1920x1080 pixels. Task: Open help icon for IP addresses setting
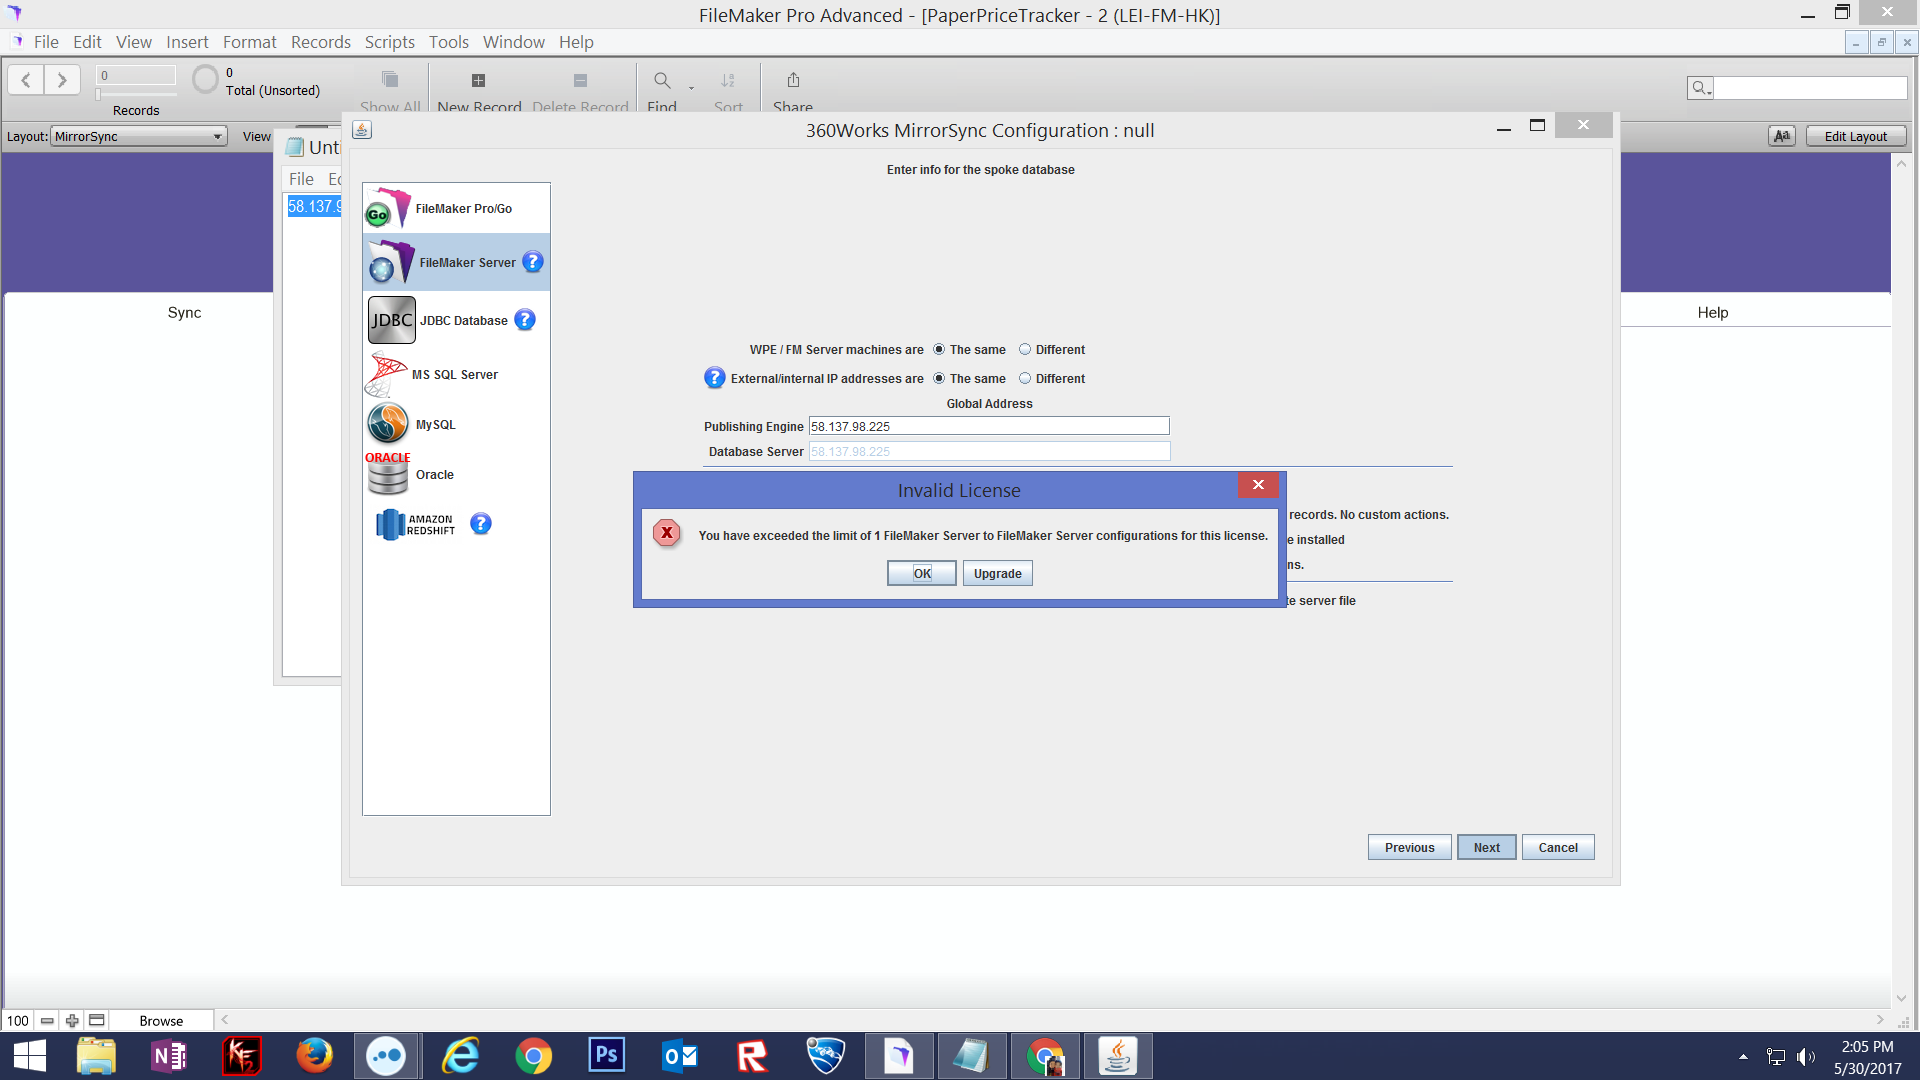[x=714, y=378]
